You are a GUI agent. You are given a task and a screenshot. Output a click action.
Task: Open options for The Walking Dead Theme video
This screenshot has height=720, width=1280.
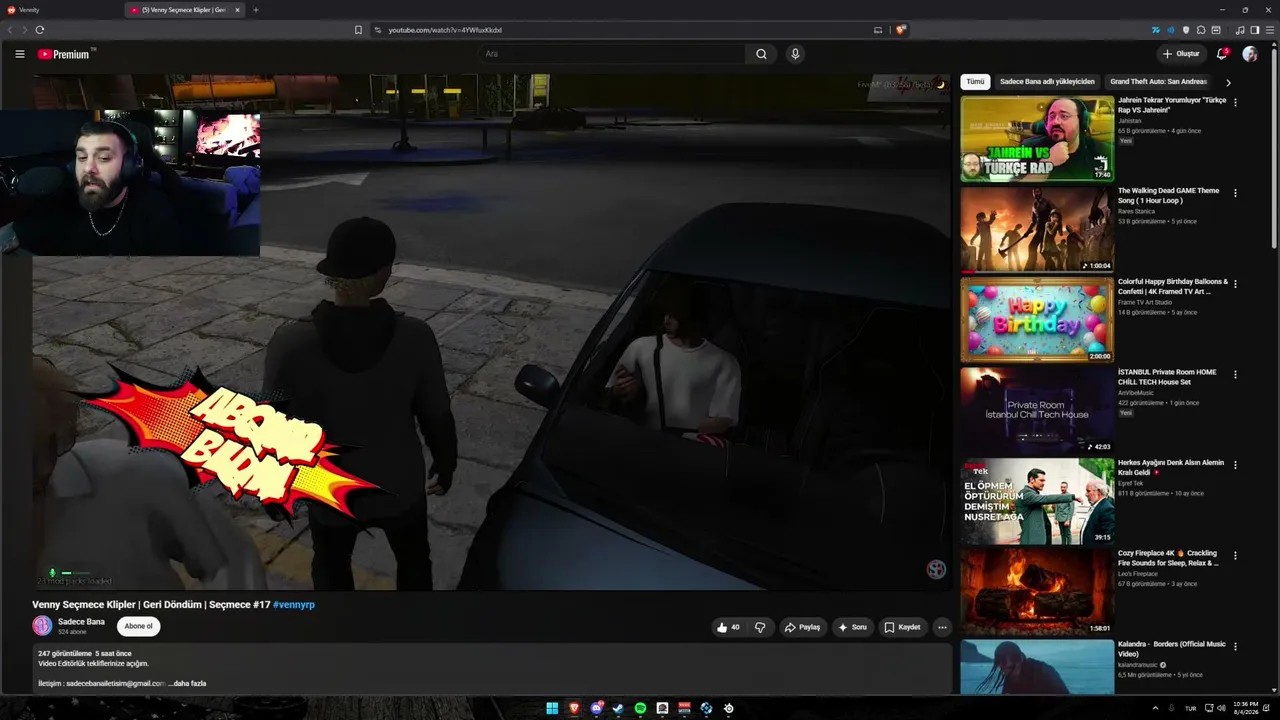point(1235,193)
